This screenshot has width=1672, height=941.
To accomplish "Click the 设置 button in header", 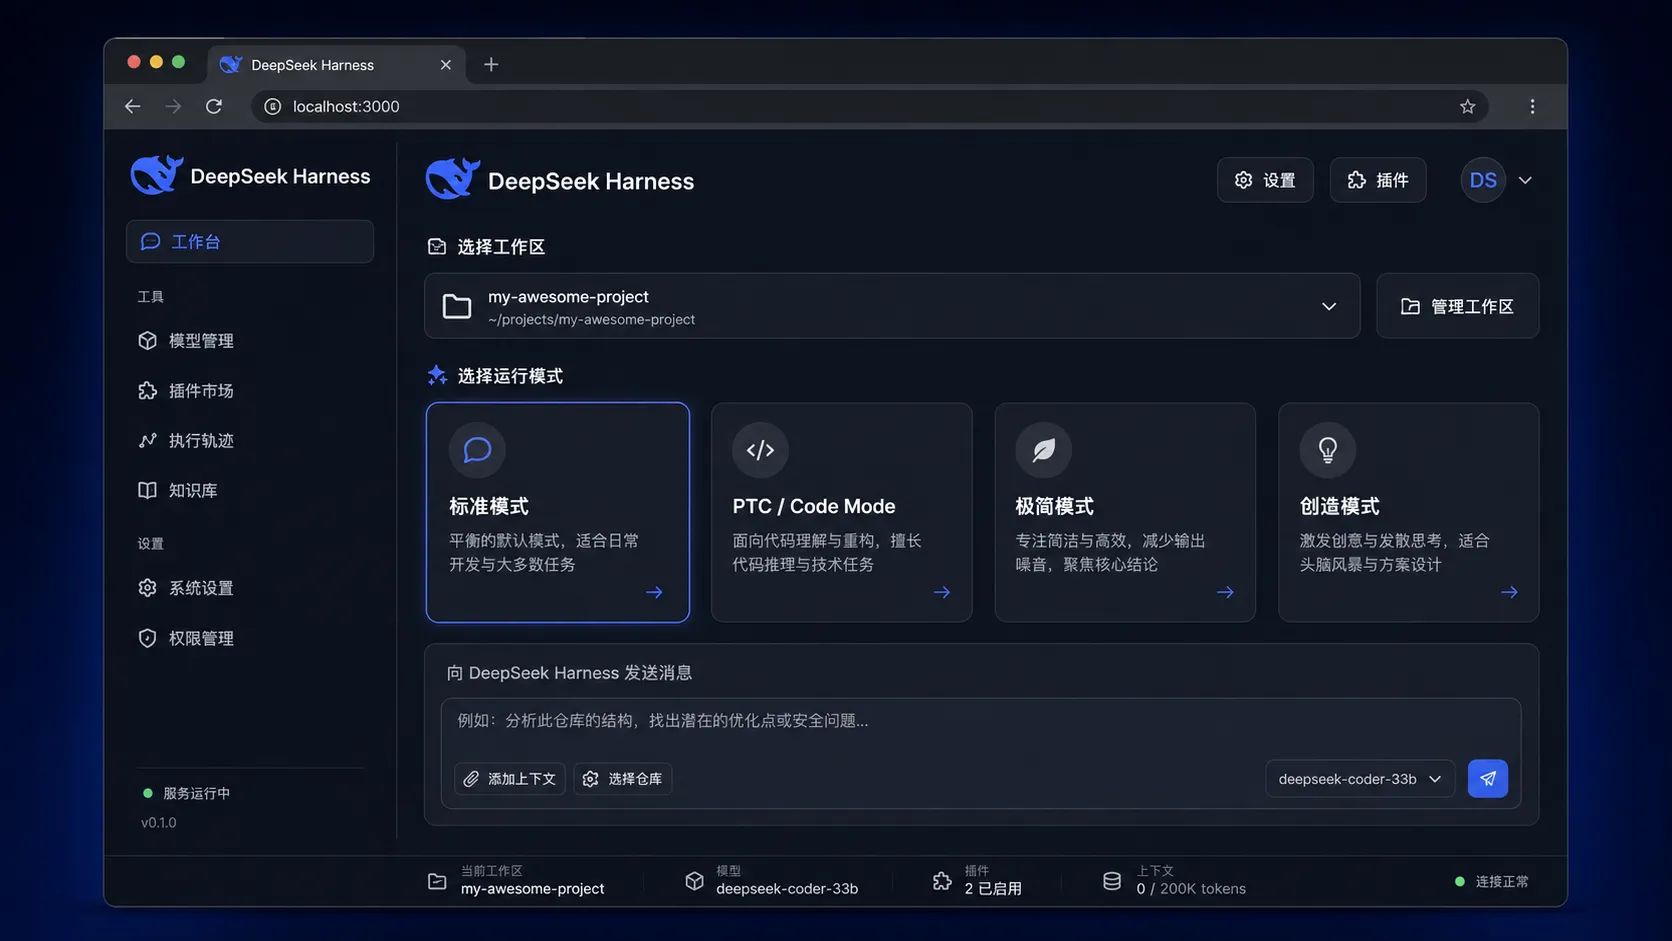I will coord(1265,180).
